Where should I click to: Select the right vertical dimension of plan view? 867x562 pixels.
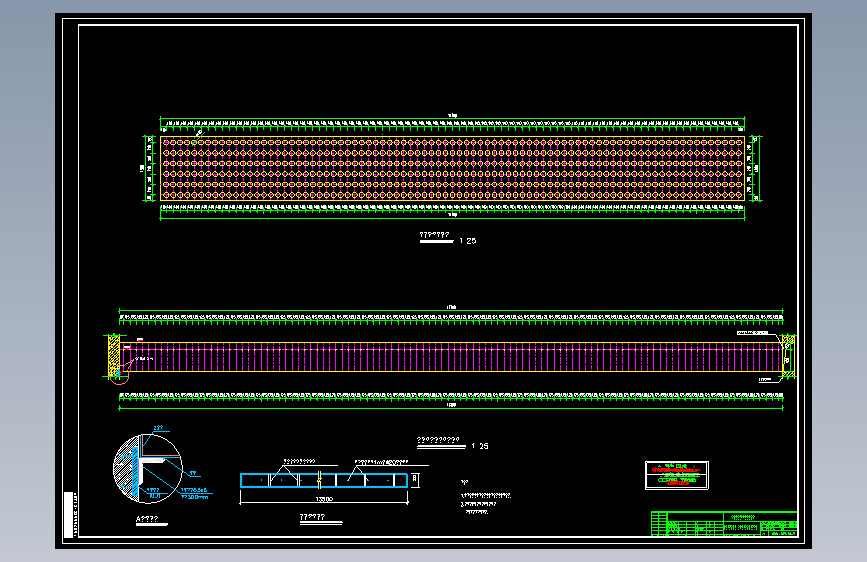tap(755, 168)
